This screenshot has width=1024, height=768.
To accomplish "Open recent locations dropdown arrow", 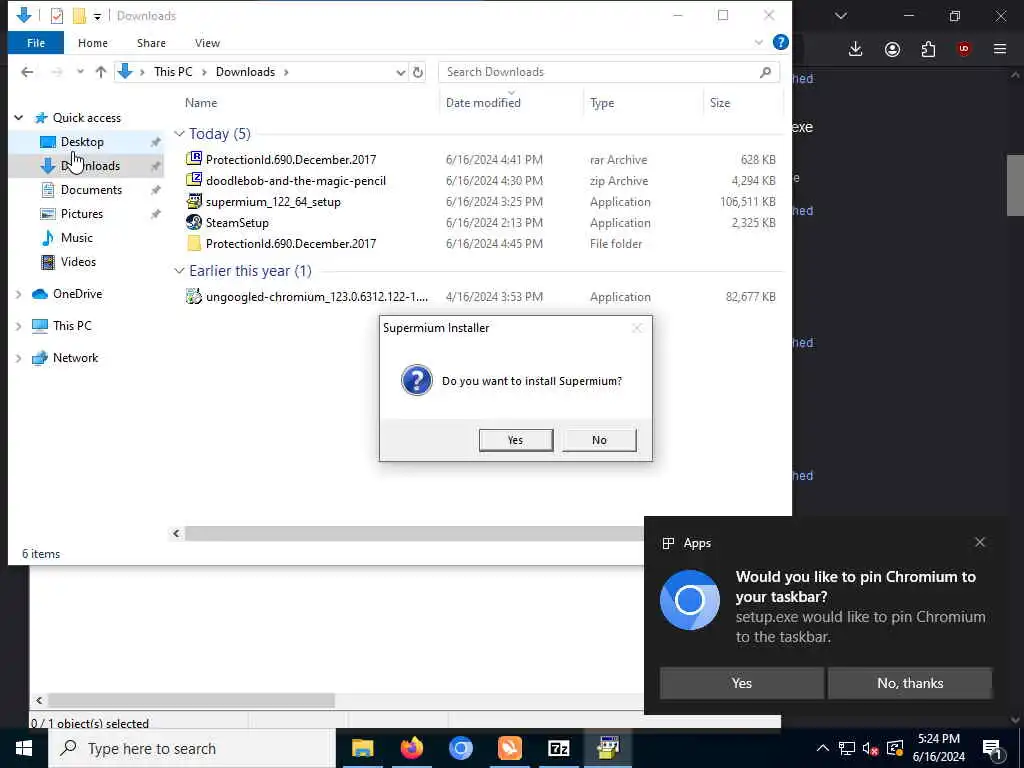I will point(80,72).
